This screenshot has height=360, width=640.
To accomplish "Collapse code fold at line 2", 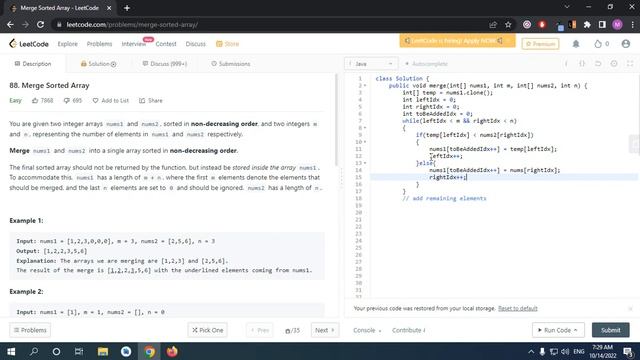I will pos(365,86).
